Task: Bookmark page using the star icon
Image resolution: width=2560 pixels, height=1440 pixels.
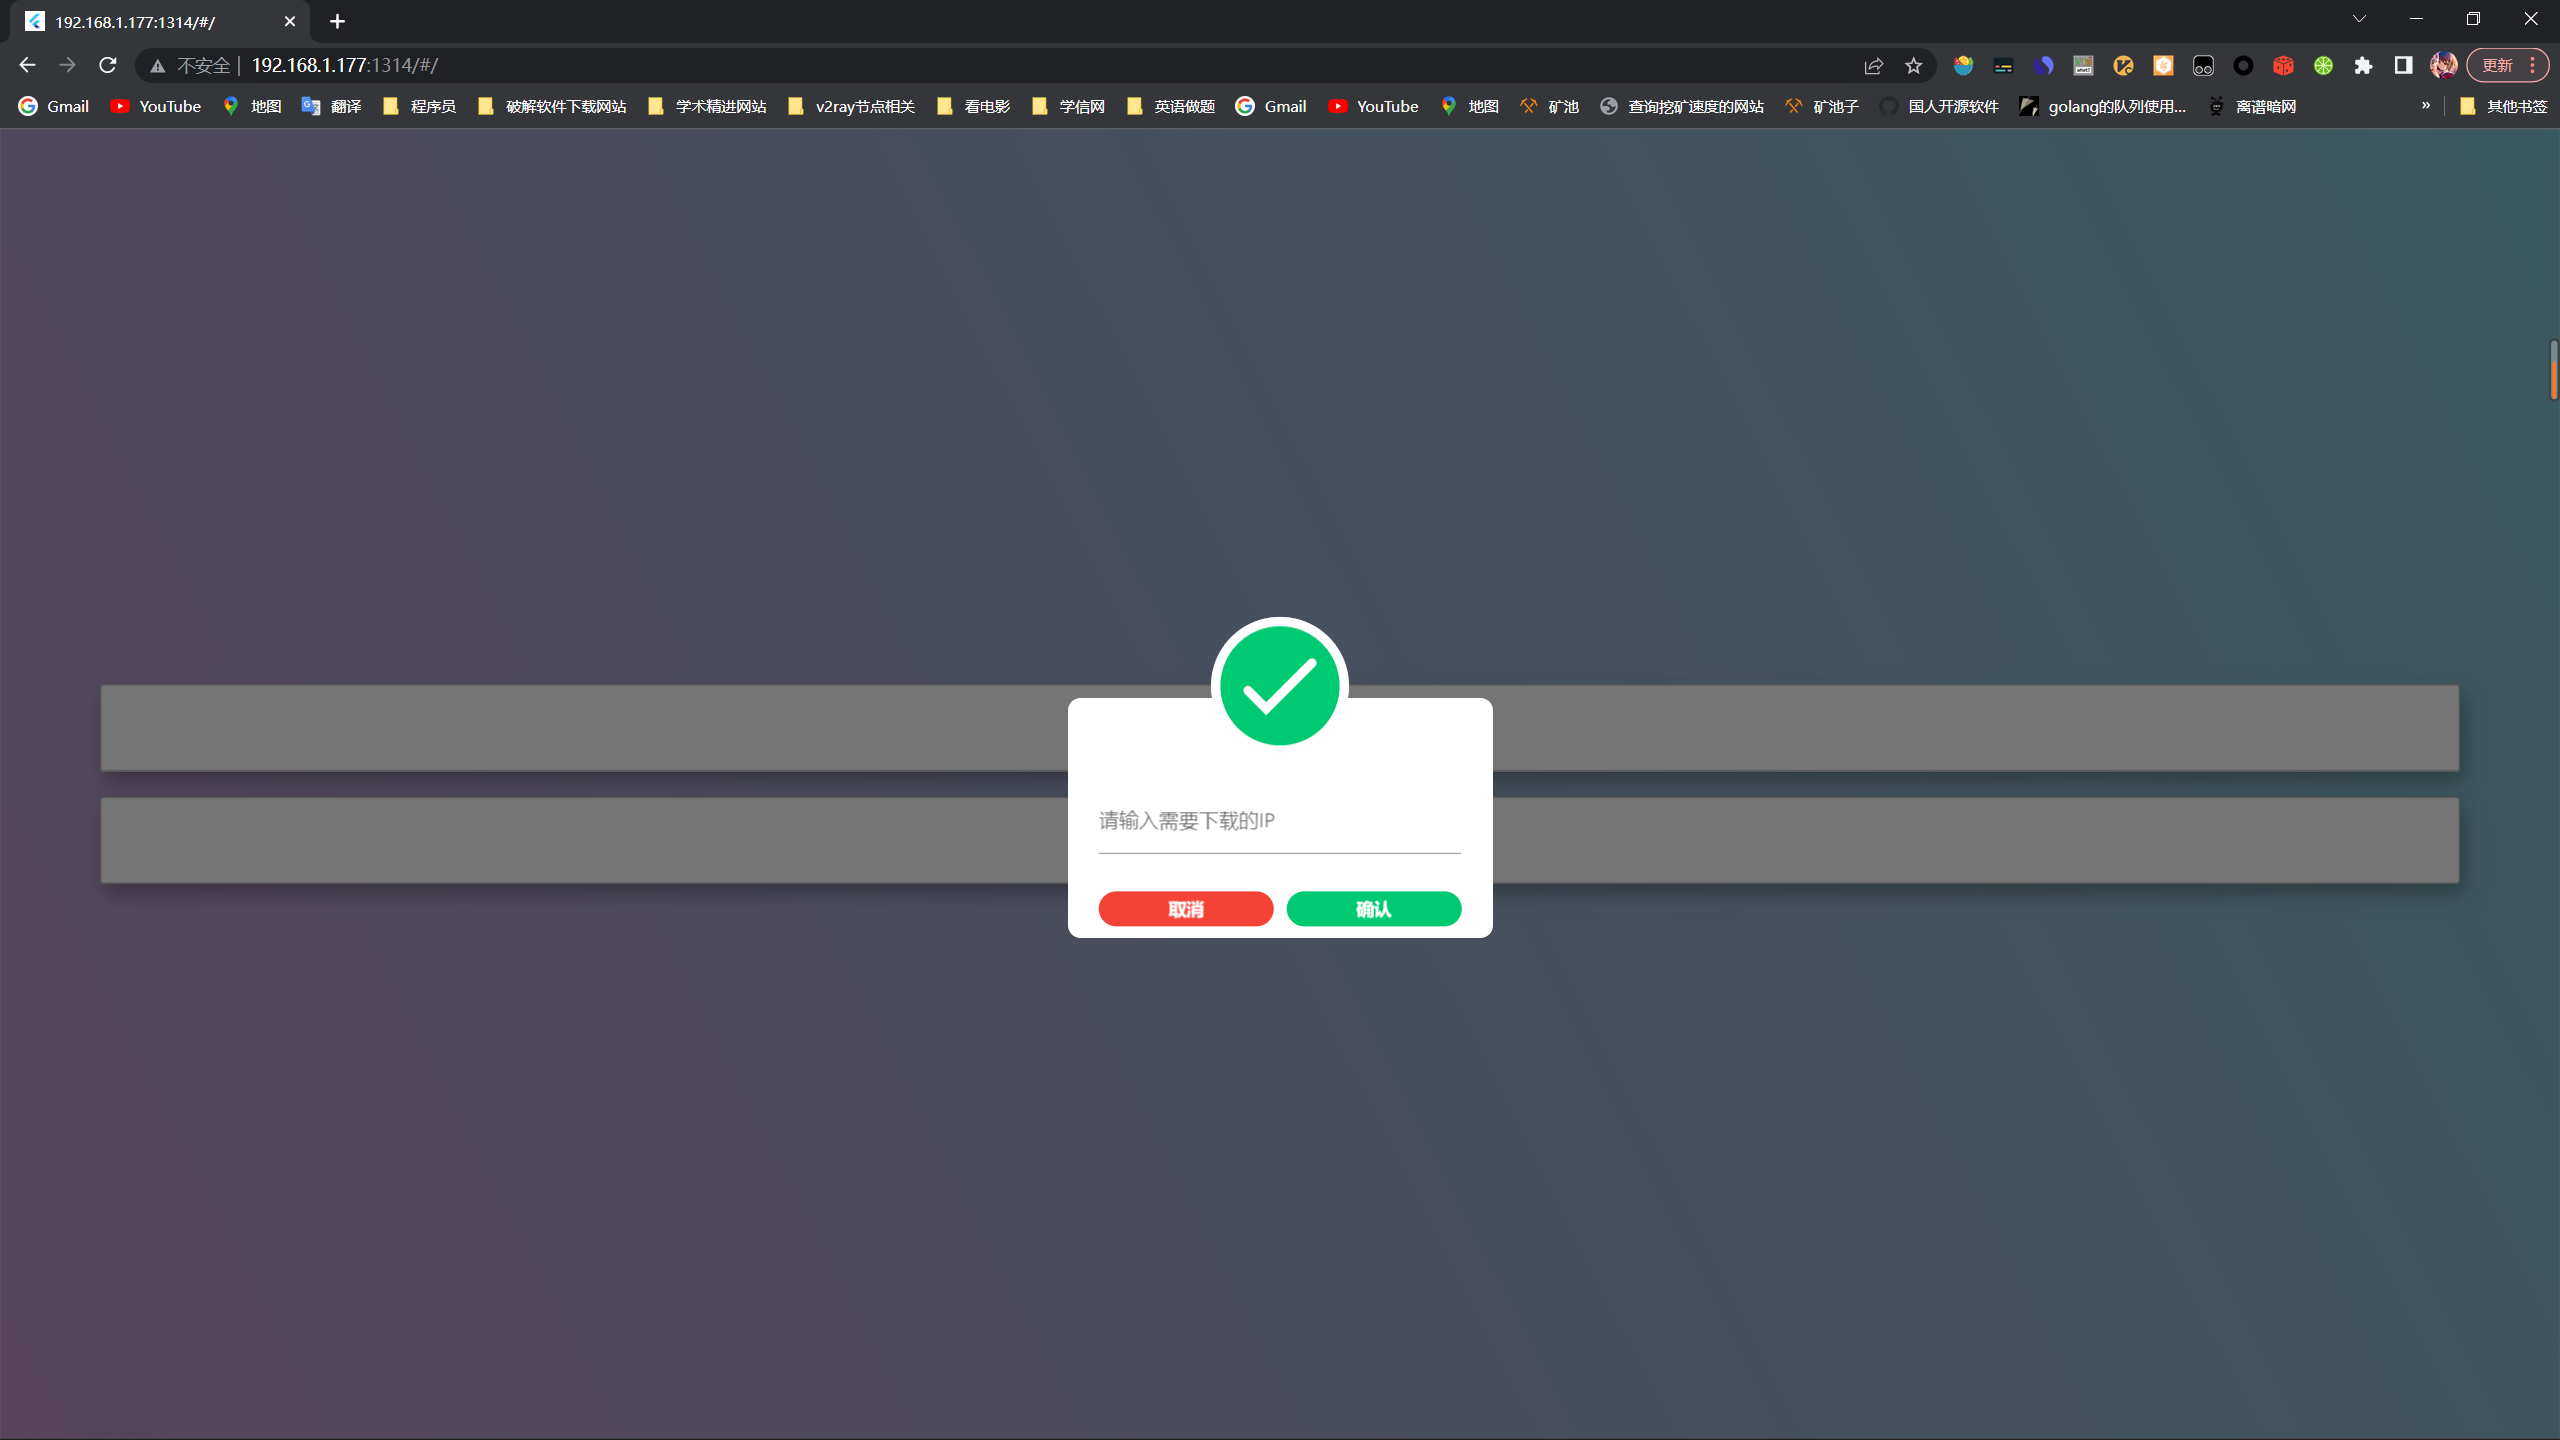Action: point(1913,65)
